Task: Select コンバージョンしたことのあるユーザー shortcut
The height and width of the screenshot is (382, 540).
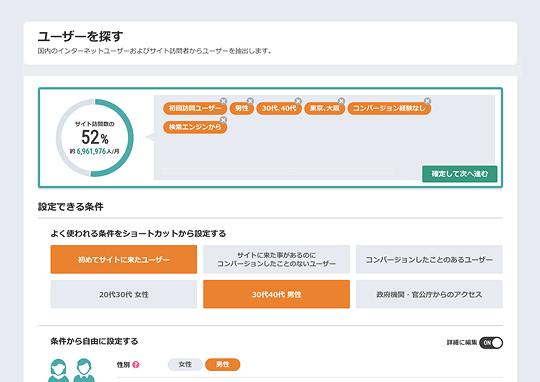Action: tap(429, 259)
